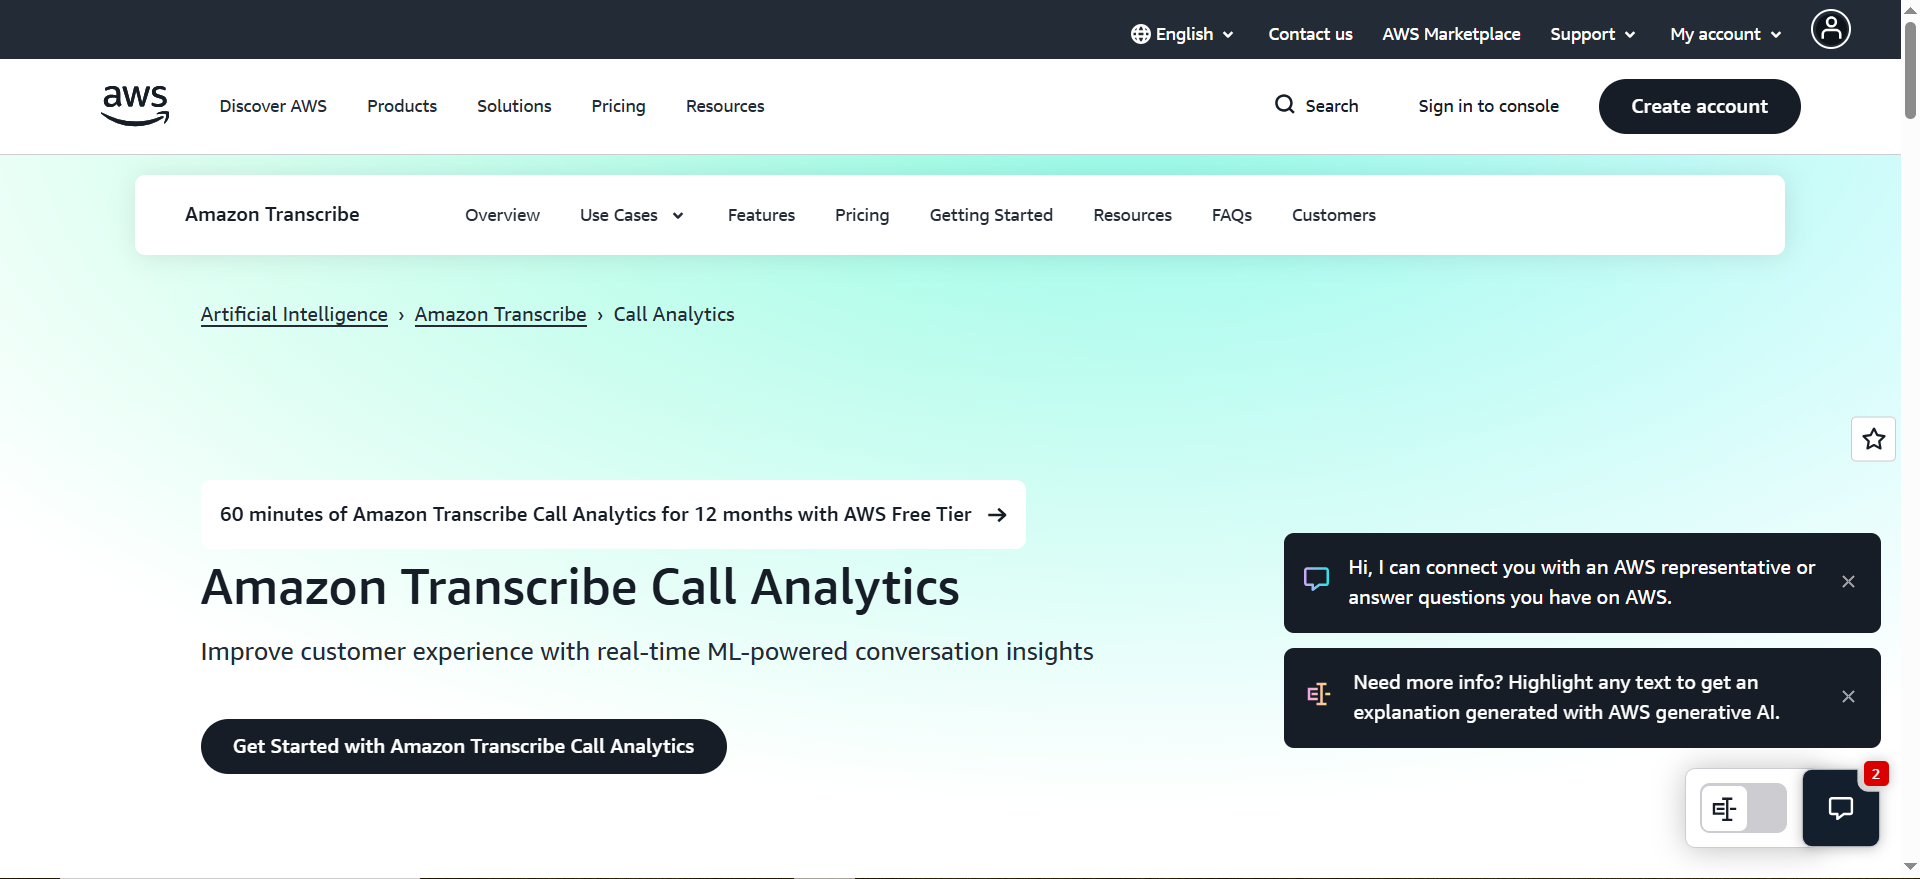Click the search magnifier icon

[1284, 104]
